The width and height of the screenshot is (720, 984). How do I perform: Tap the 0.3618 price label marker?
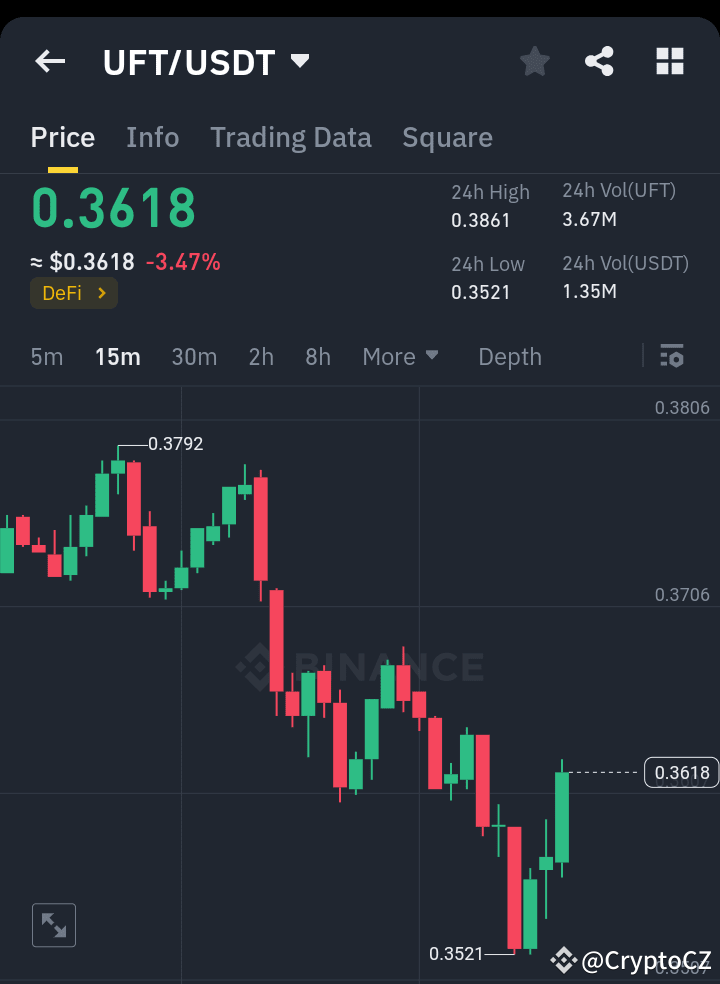[681, 772]
